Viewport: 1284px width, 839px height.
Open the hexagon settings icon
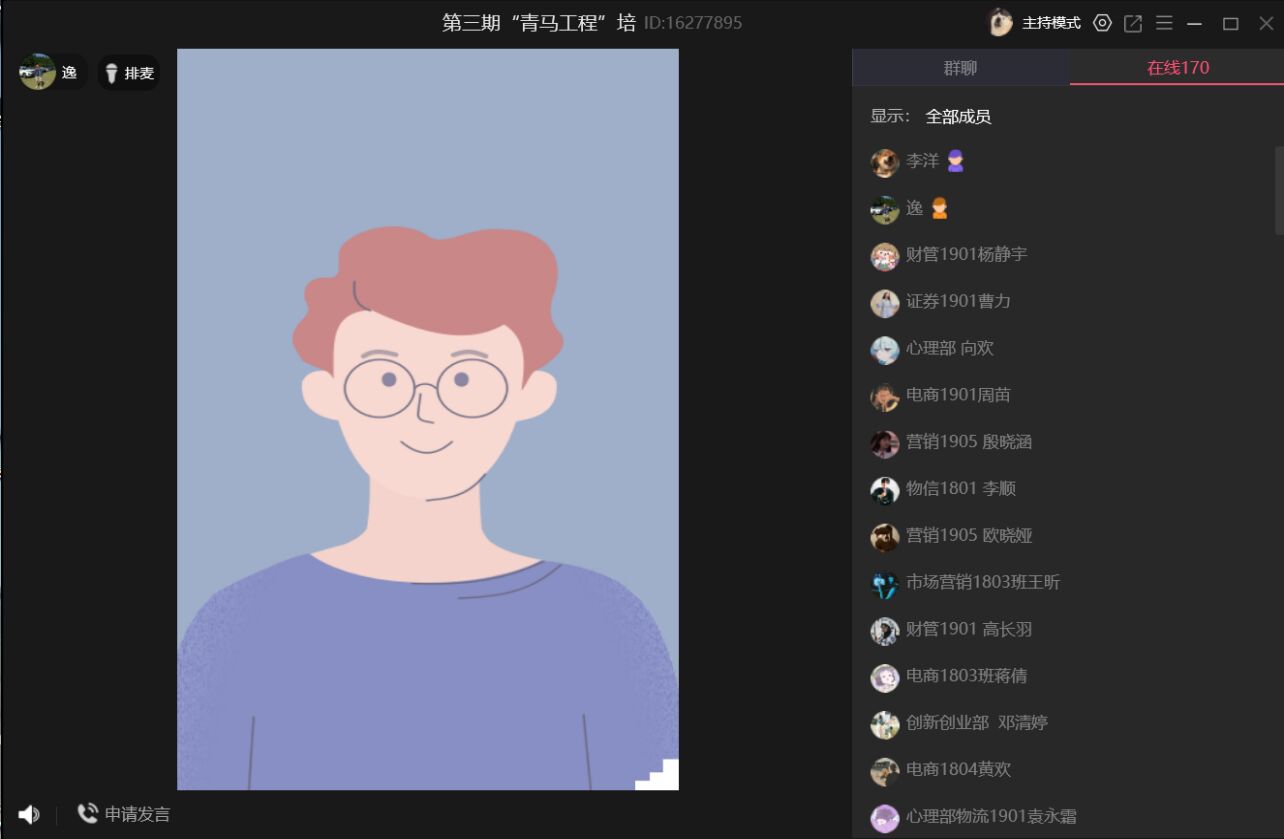[1102, 23]
